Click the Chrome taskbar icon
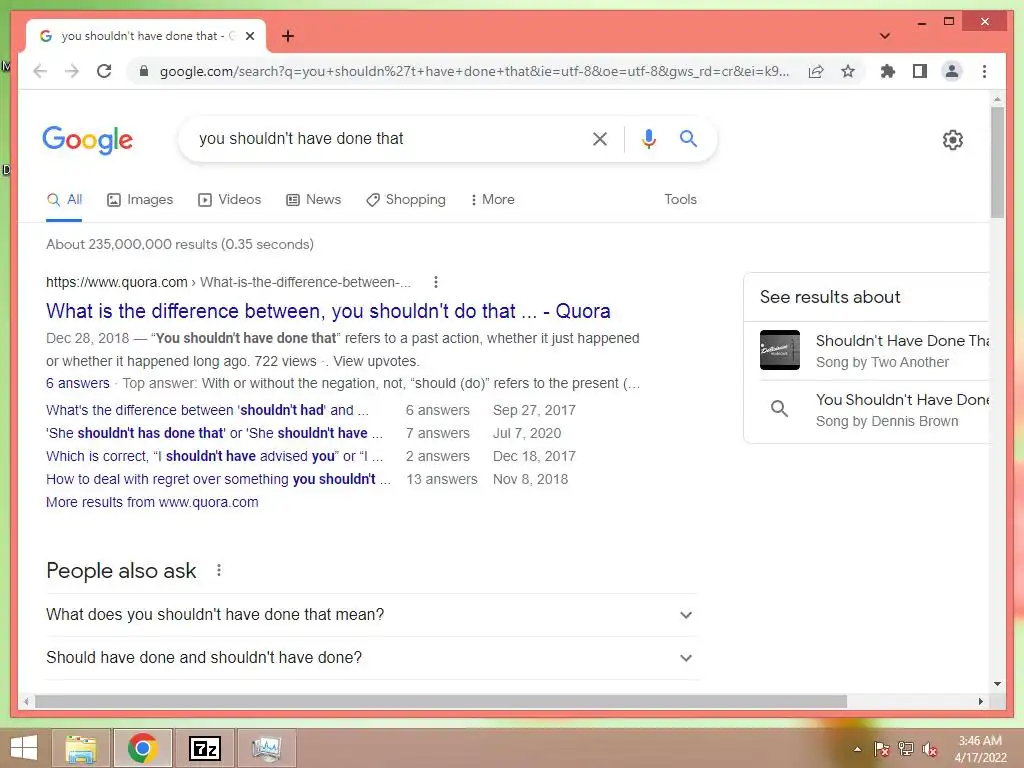 (142, 748)
